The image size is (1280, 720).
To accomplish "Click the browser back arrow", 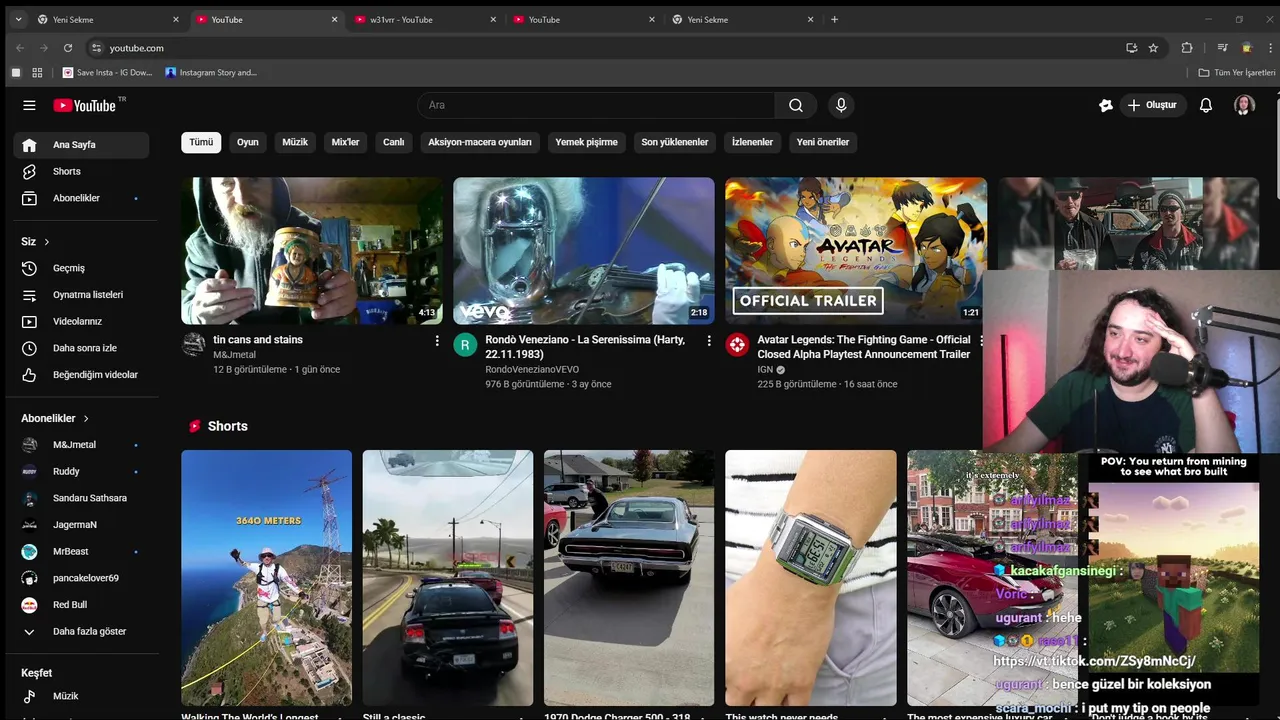I will [x=20, y=48].
